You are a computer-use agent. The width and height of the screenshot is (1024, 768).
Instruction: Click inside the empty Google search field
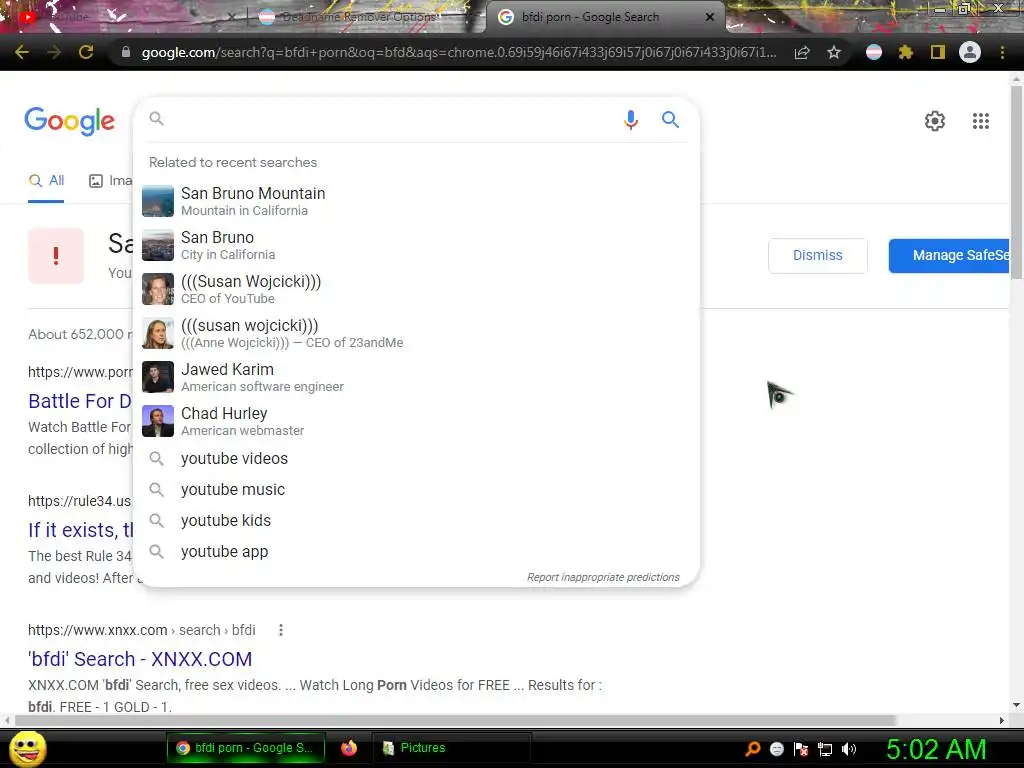[x=392, y=120]
